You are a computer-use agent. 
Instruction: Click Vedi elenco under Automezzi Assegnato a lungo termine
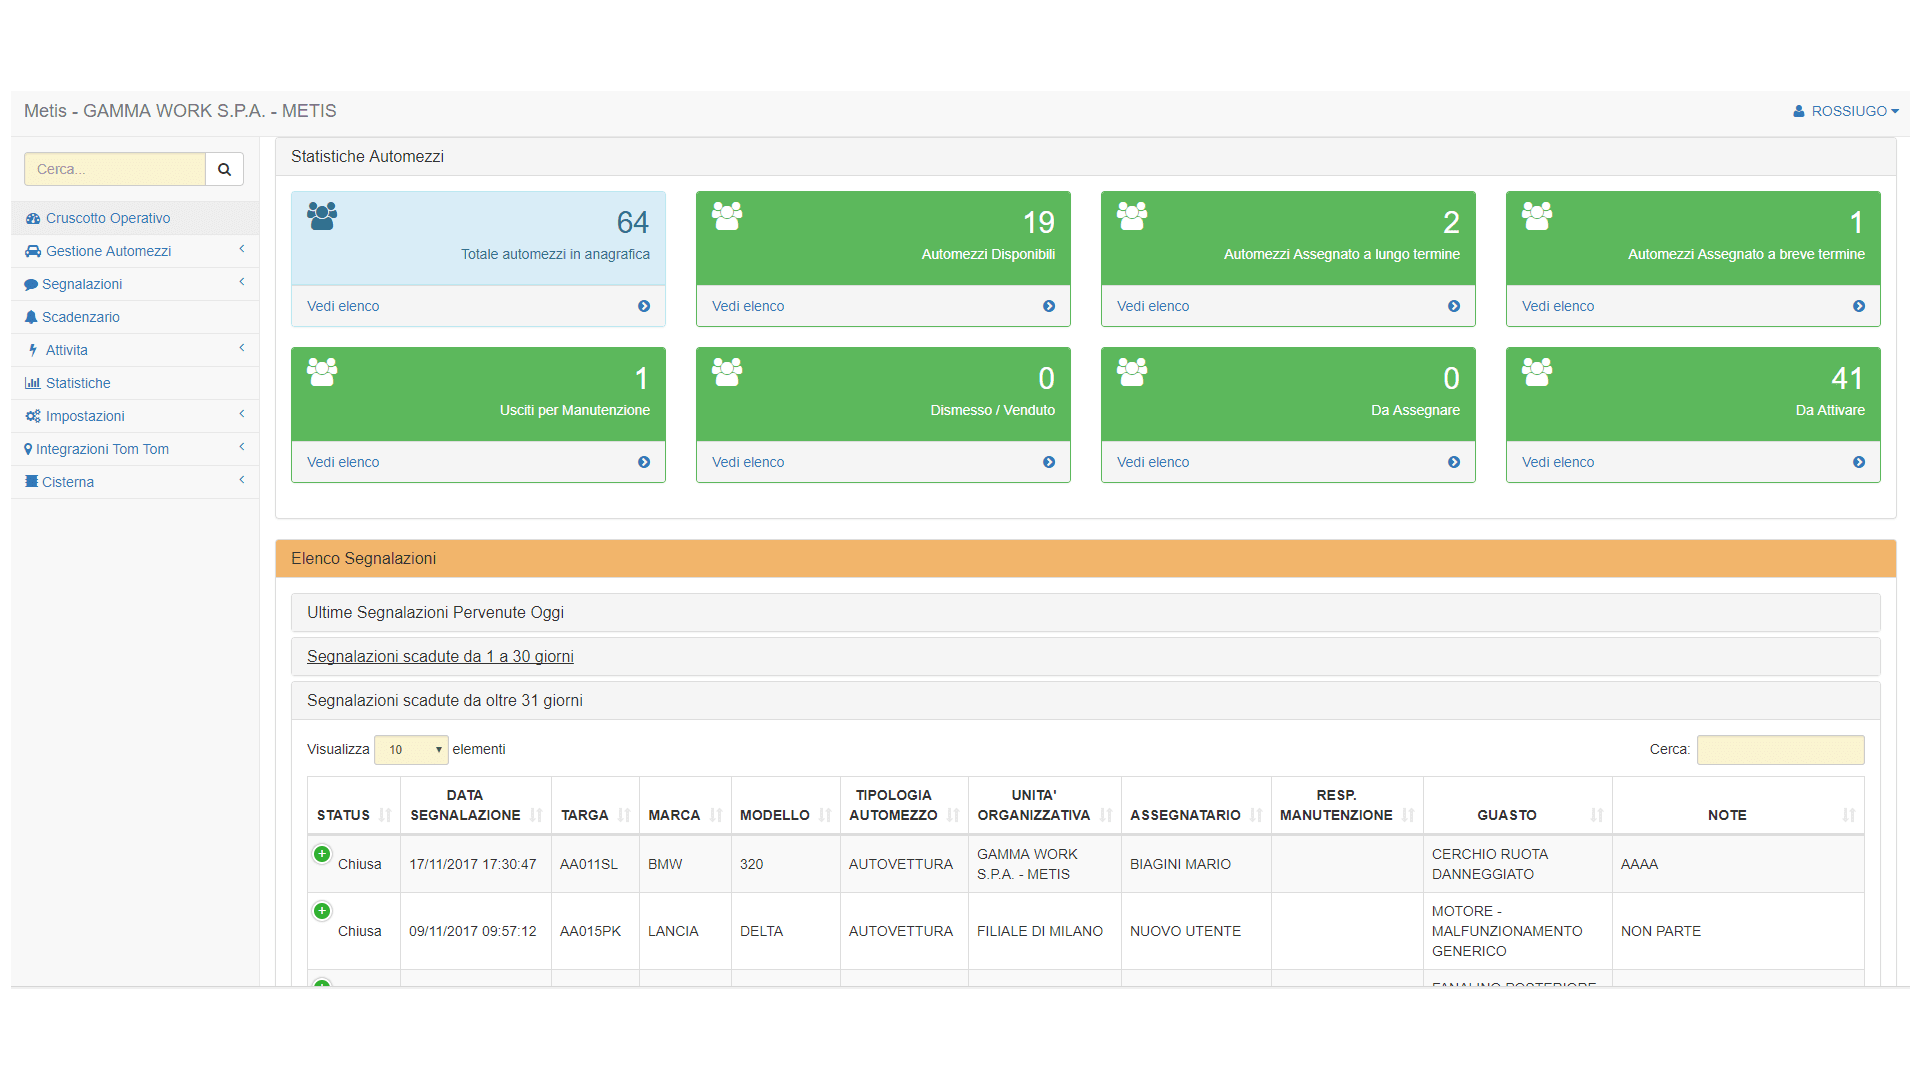(x=1153, y=306)
